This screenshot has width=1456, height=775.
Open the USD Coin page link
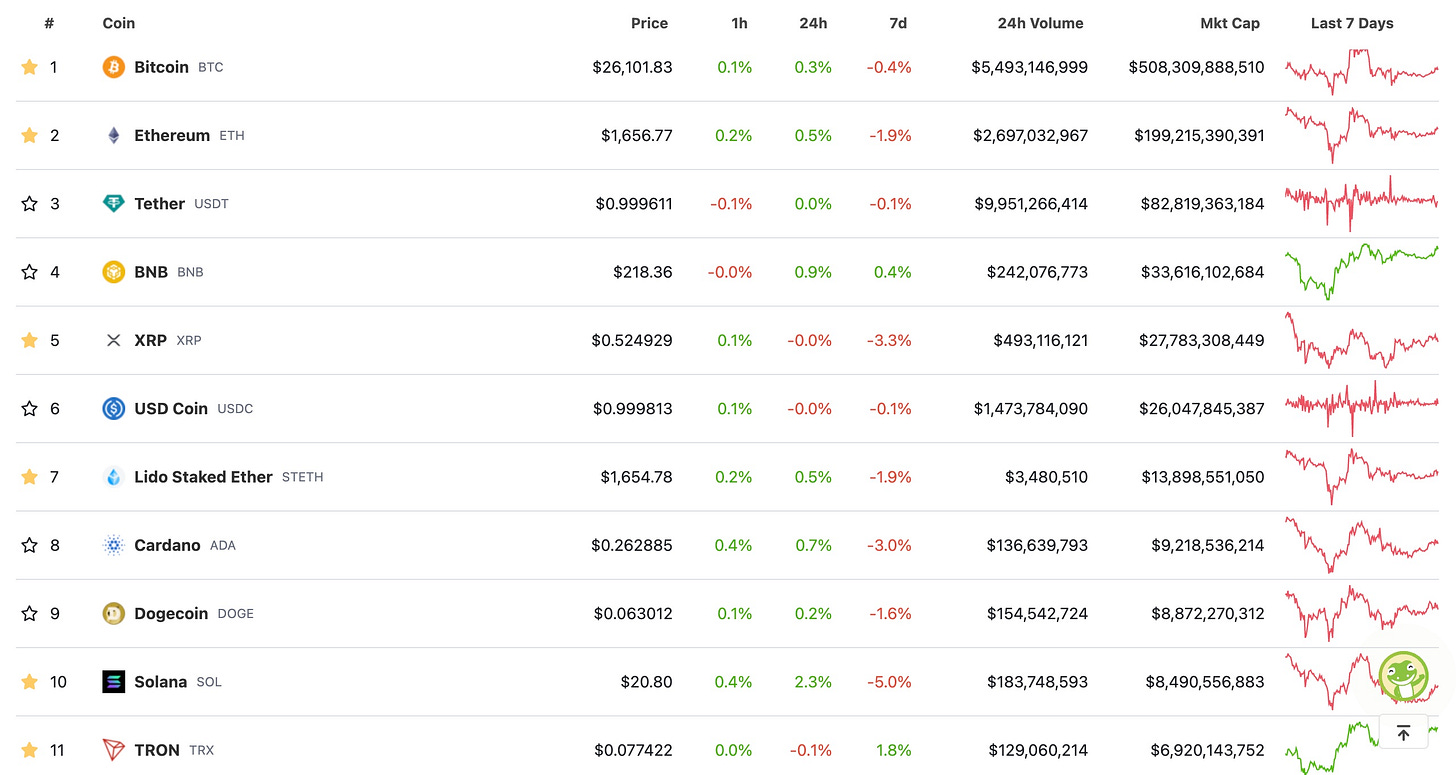(171, 408)
